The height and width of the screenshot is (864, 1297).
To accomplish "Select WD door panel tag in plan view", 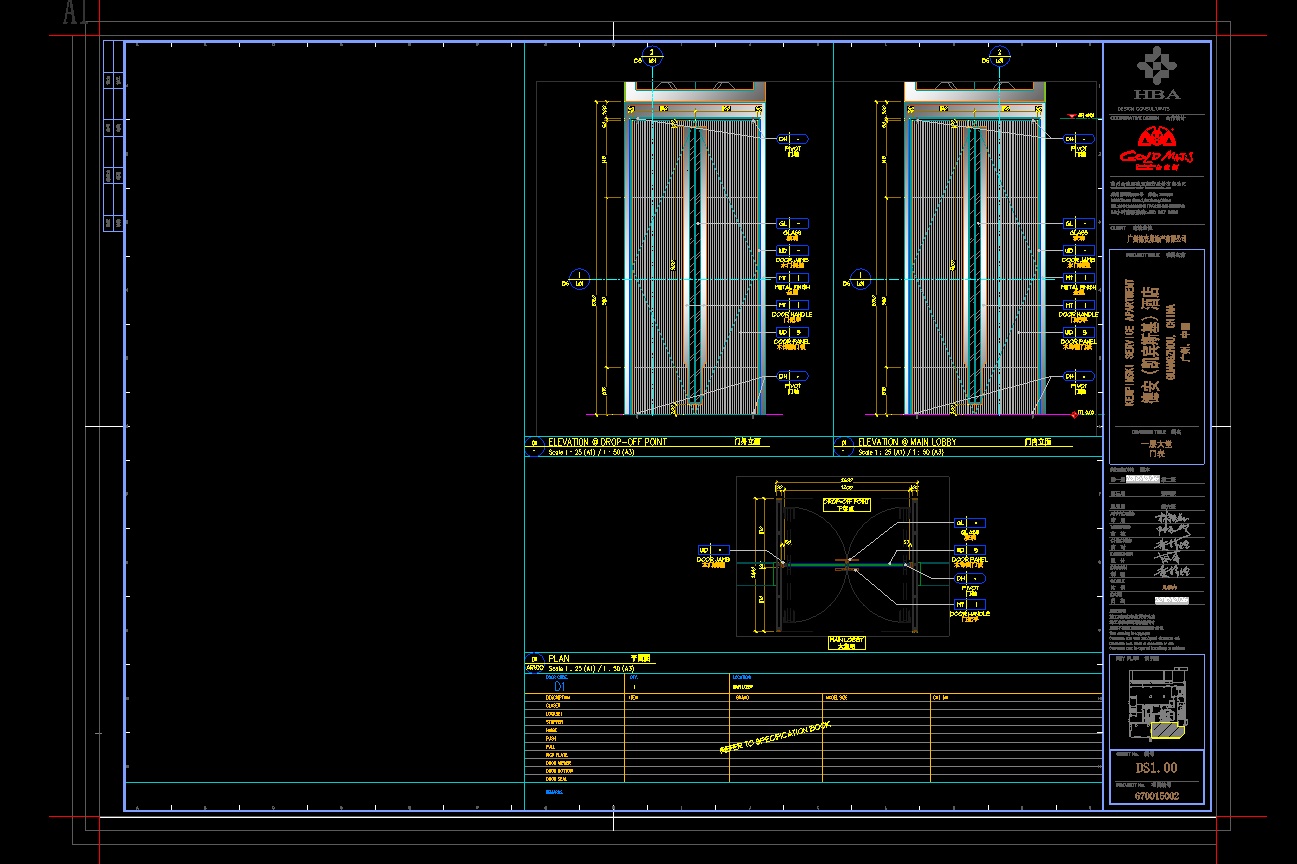I will [x=970, y=550].
